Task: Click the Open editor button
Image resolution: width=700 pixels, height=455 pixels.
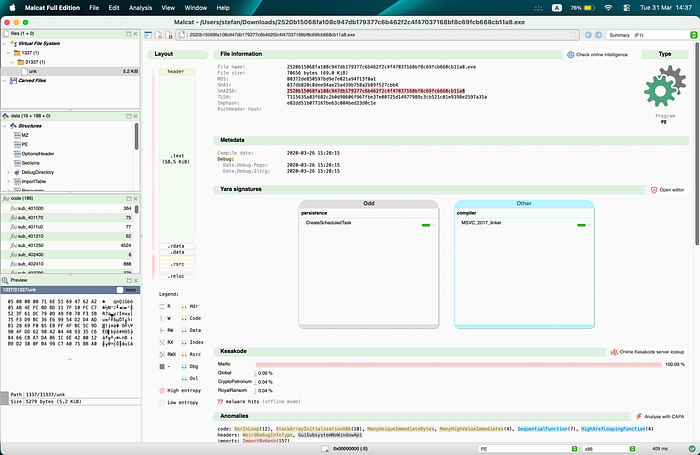Action: 667,190
